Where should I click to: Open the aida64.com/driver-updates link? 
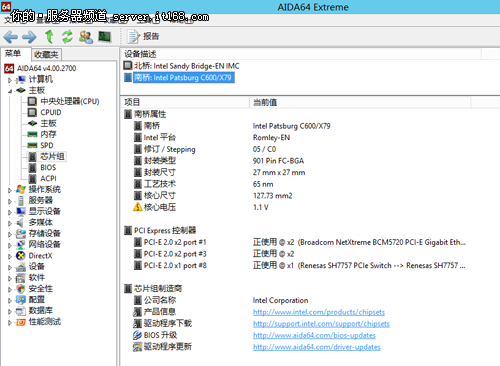316,347
